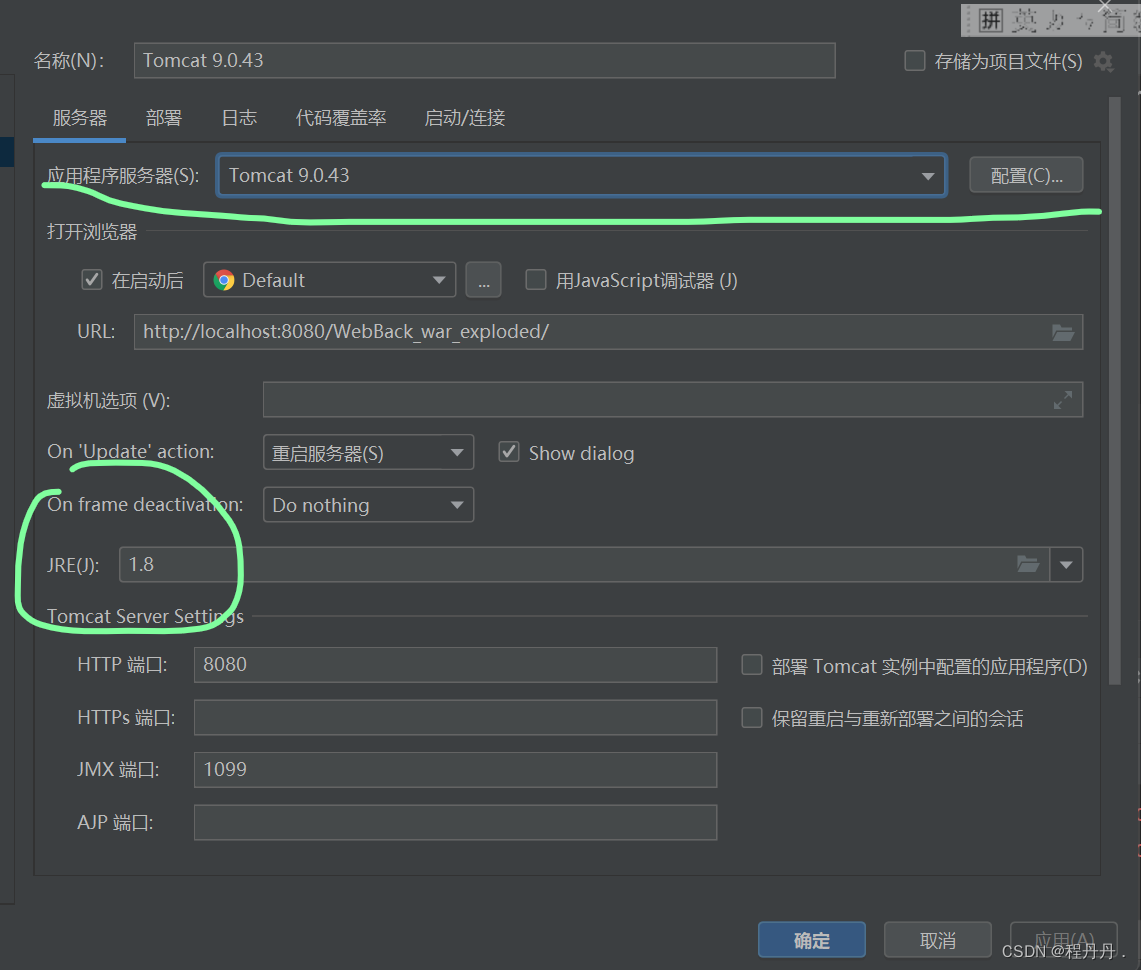
Task: Open the 应用程序服务器 Tomcat 9.0.43 dropdown
Action: pyautogui.click(x=581, y=175)
